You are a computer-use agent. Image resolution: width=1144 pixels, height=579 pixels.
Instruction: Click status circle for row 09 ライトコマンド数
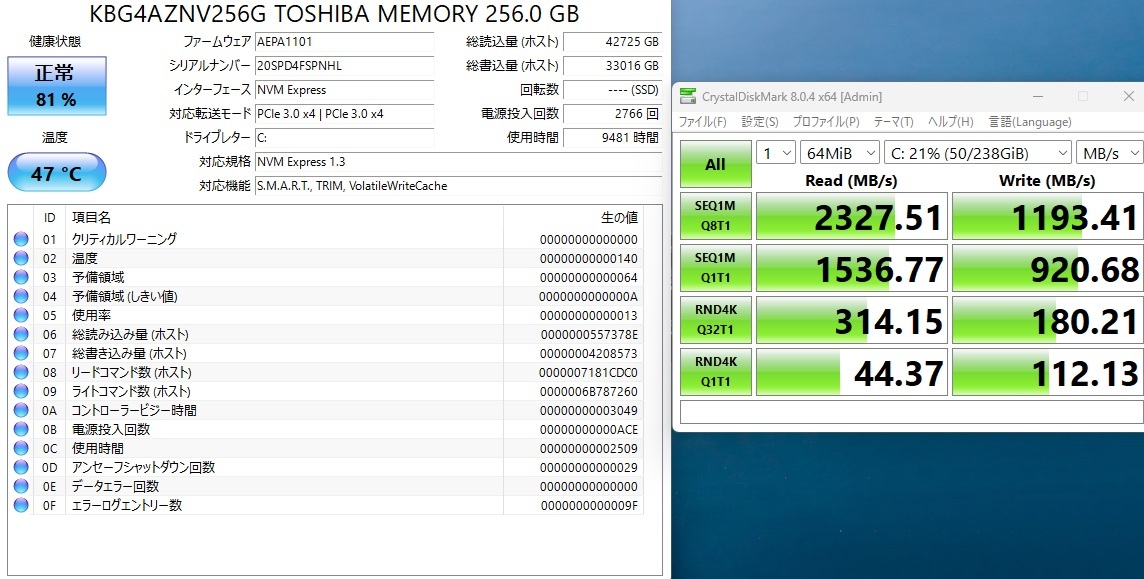pos(20,390)
